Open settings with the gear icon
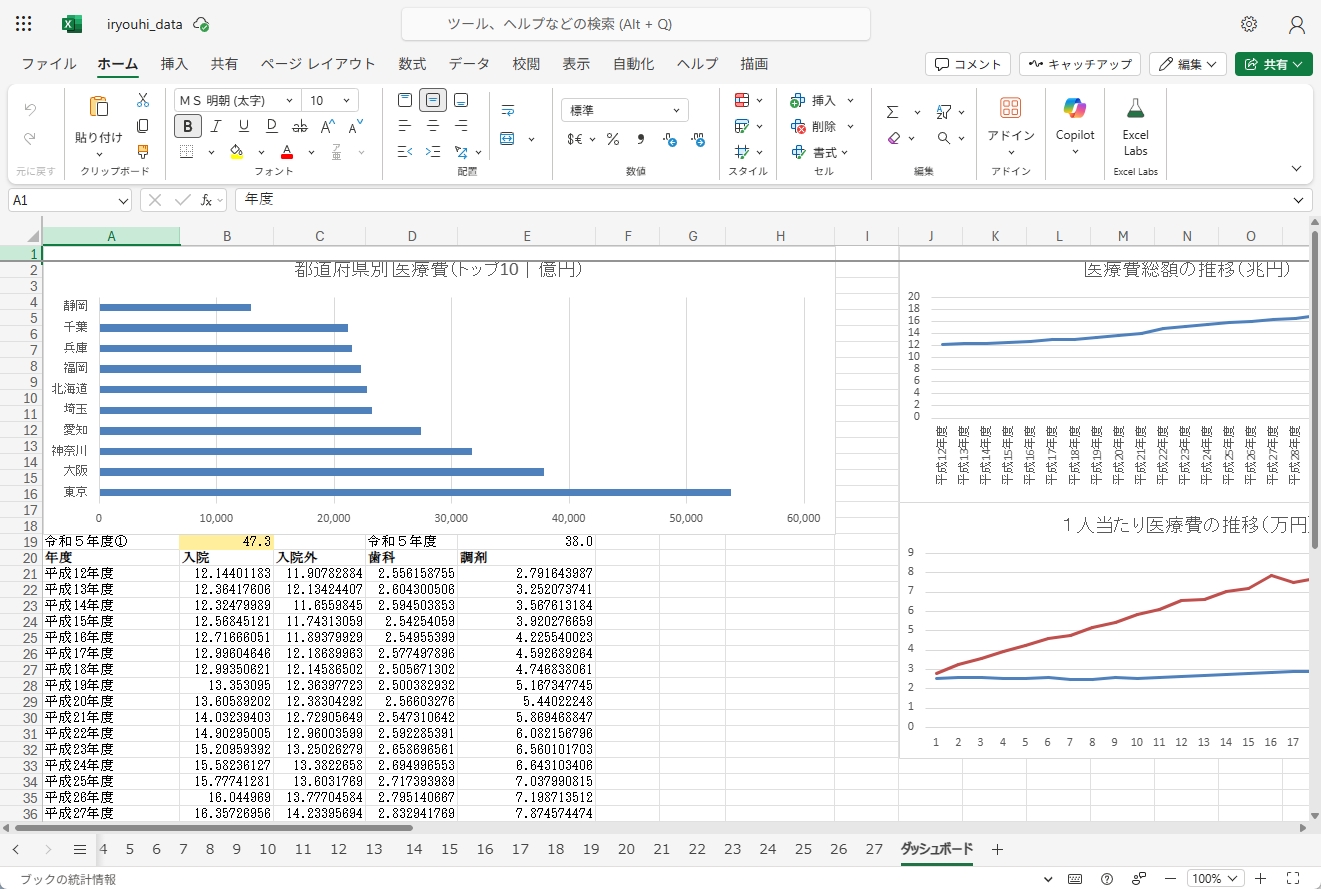Viewport: 1321px width, 889px height. pyautogui.click(x=1249, y=24)
